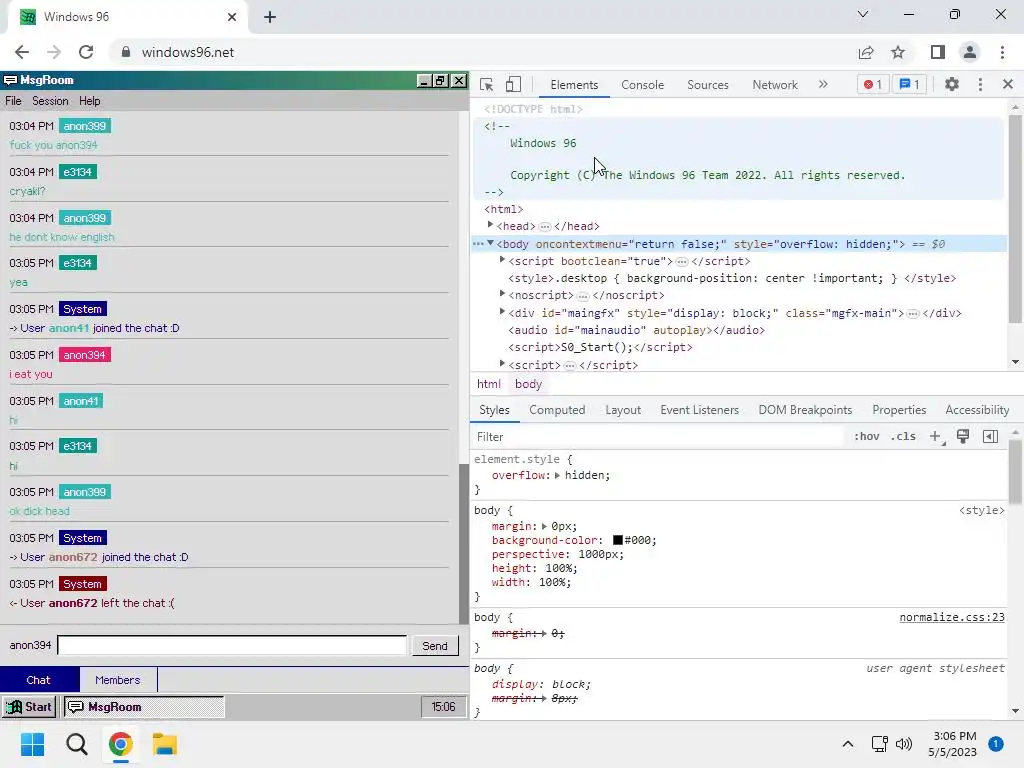The image size is (1024, 768).
Task: Go back in browser history
Action: pyautogui.click(x=22, y=52)
